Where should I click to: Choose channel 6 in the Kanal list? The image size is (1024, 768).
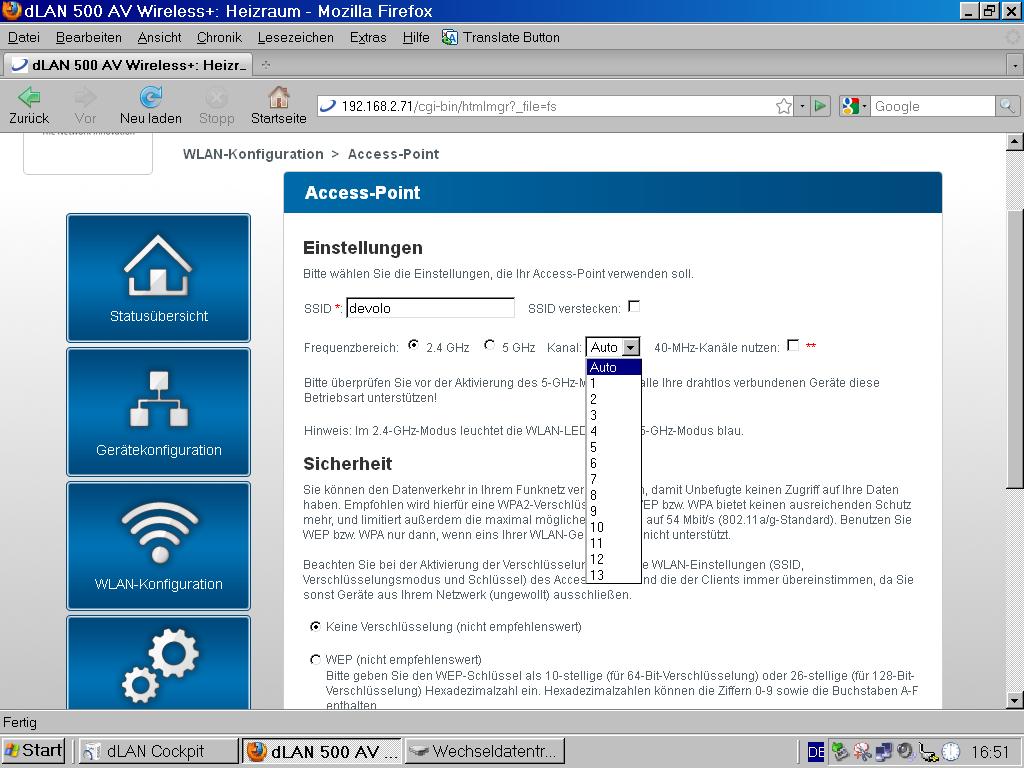(614, 463)
